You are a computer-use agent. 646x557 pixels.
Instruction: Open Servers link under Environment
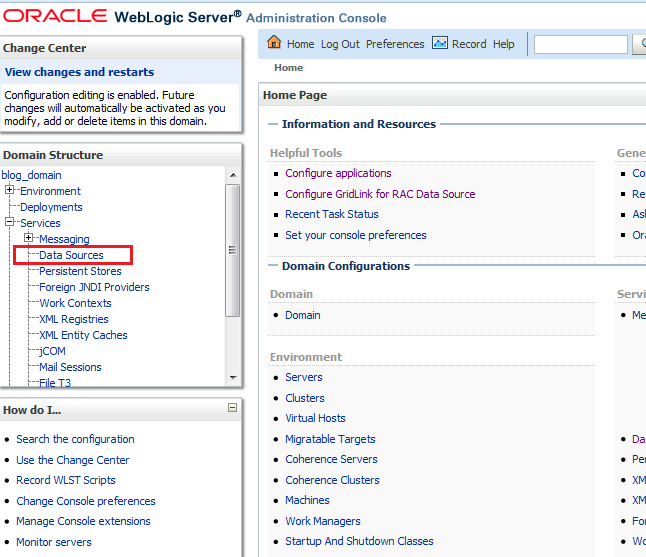click(304, 377)
